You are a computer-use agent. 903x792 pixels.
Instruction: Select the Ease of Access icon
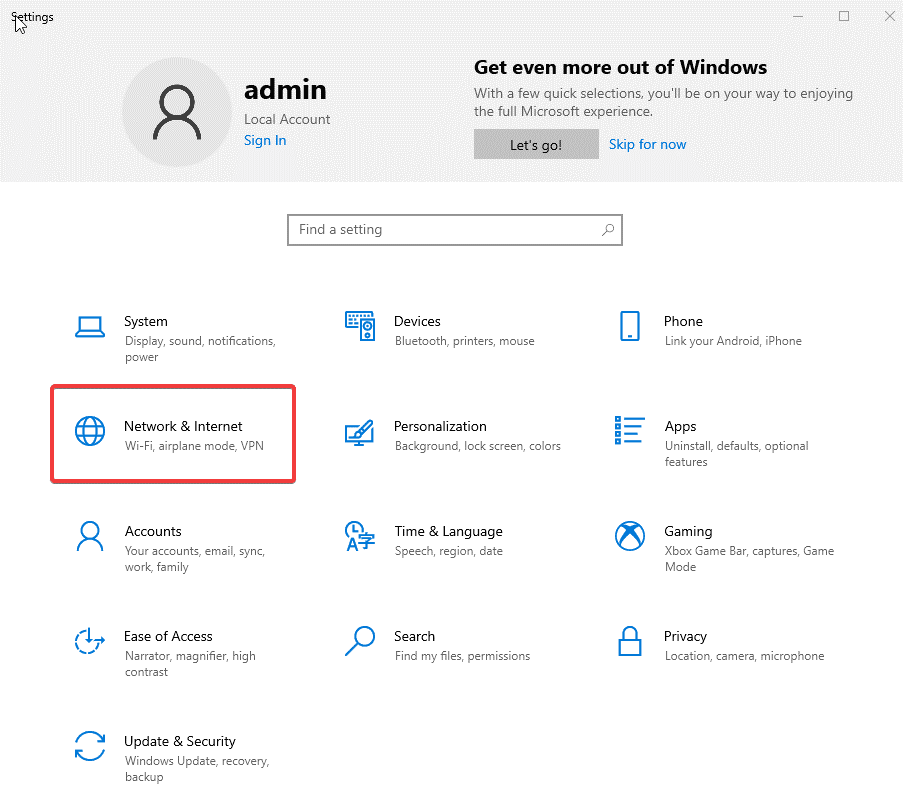tap(90, 641)
